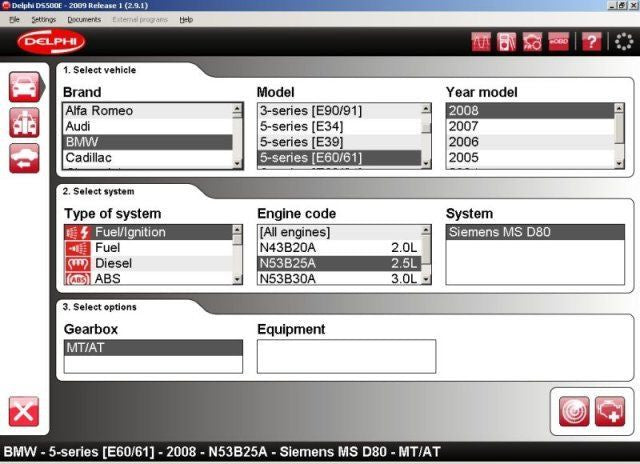Select engine code N53B25A 2.5L
Screen dimensions: 640x464
click(340, 263)
